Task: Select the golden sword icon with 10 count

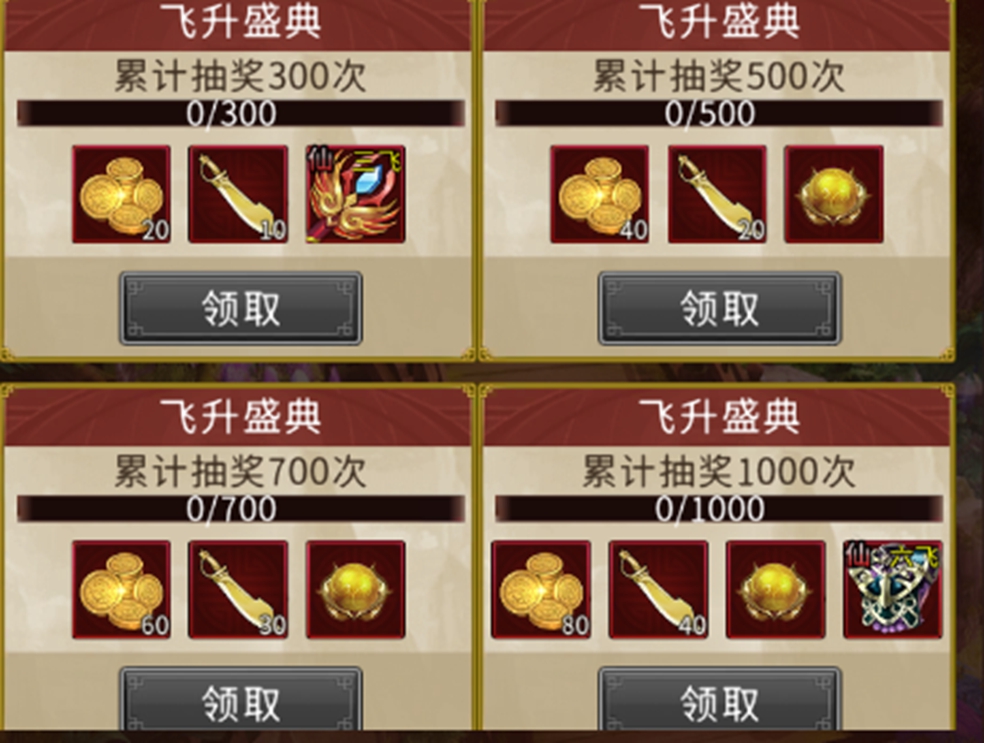Action: [x=238, y=195]
